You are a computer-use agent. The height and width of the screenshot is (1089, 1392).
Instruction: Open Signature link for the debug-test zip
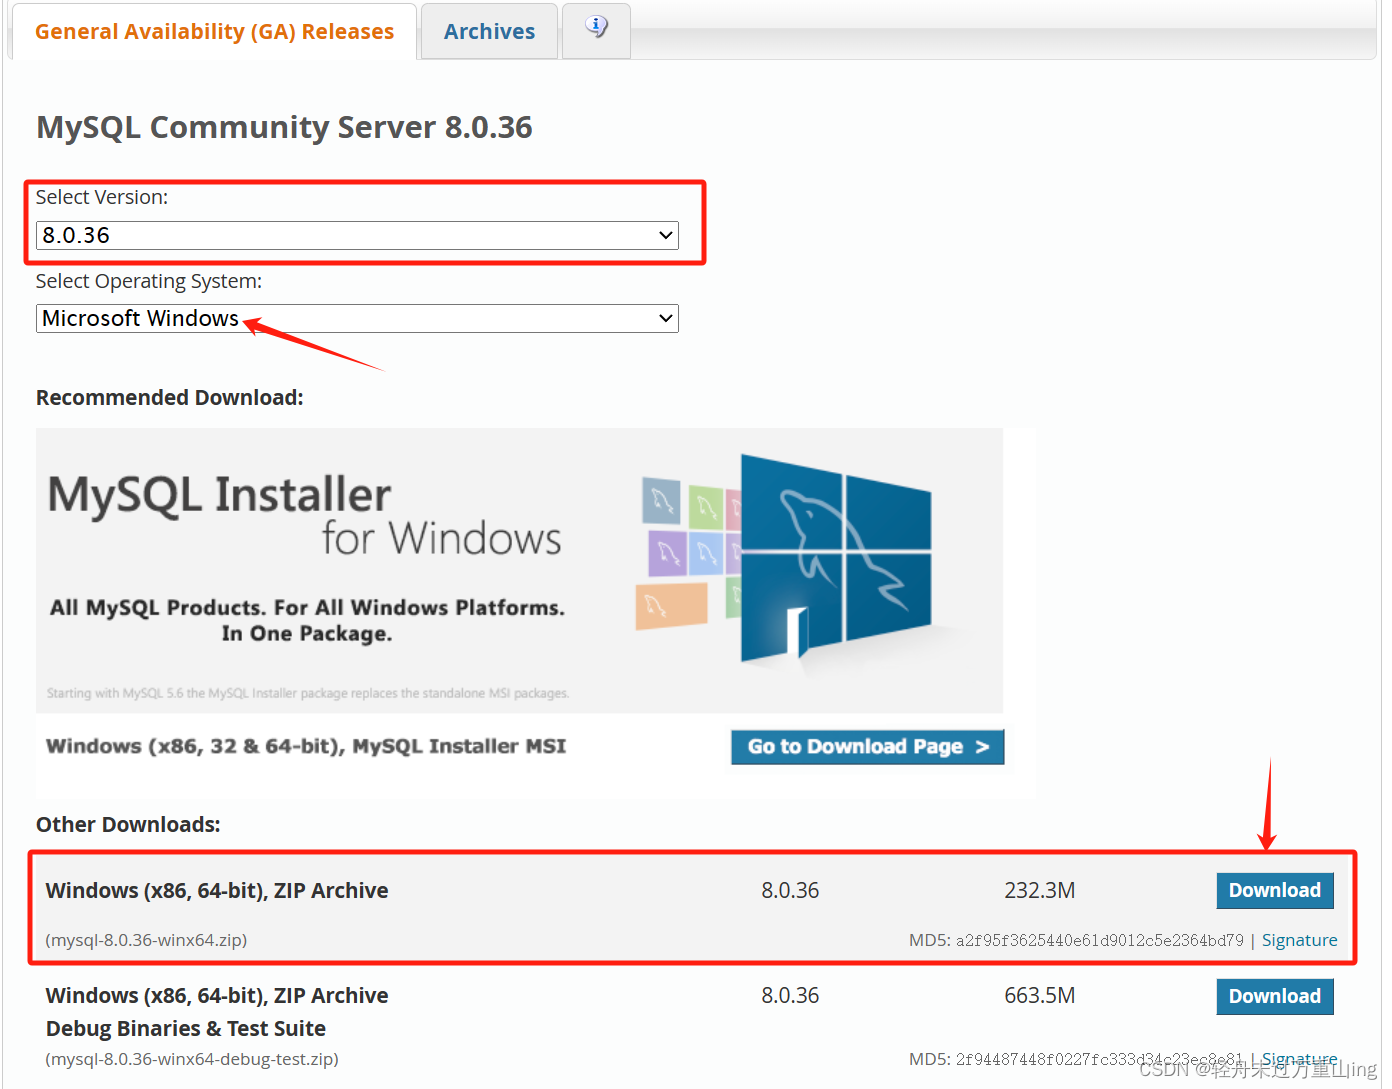coord(1299,1059)
